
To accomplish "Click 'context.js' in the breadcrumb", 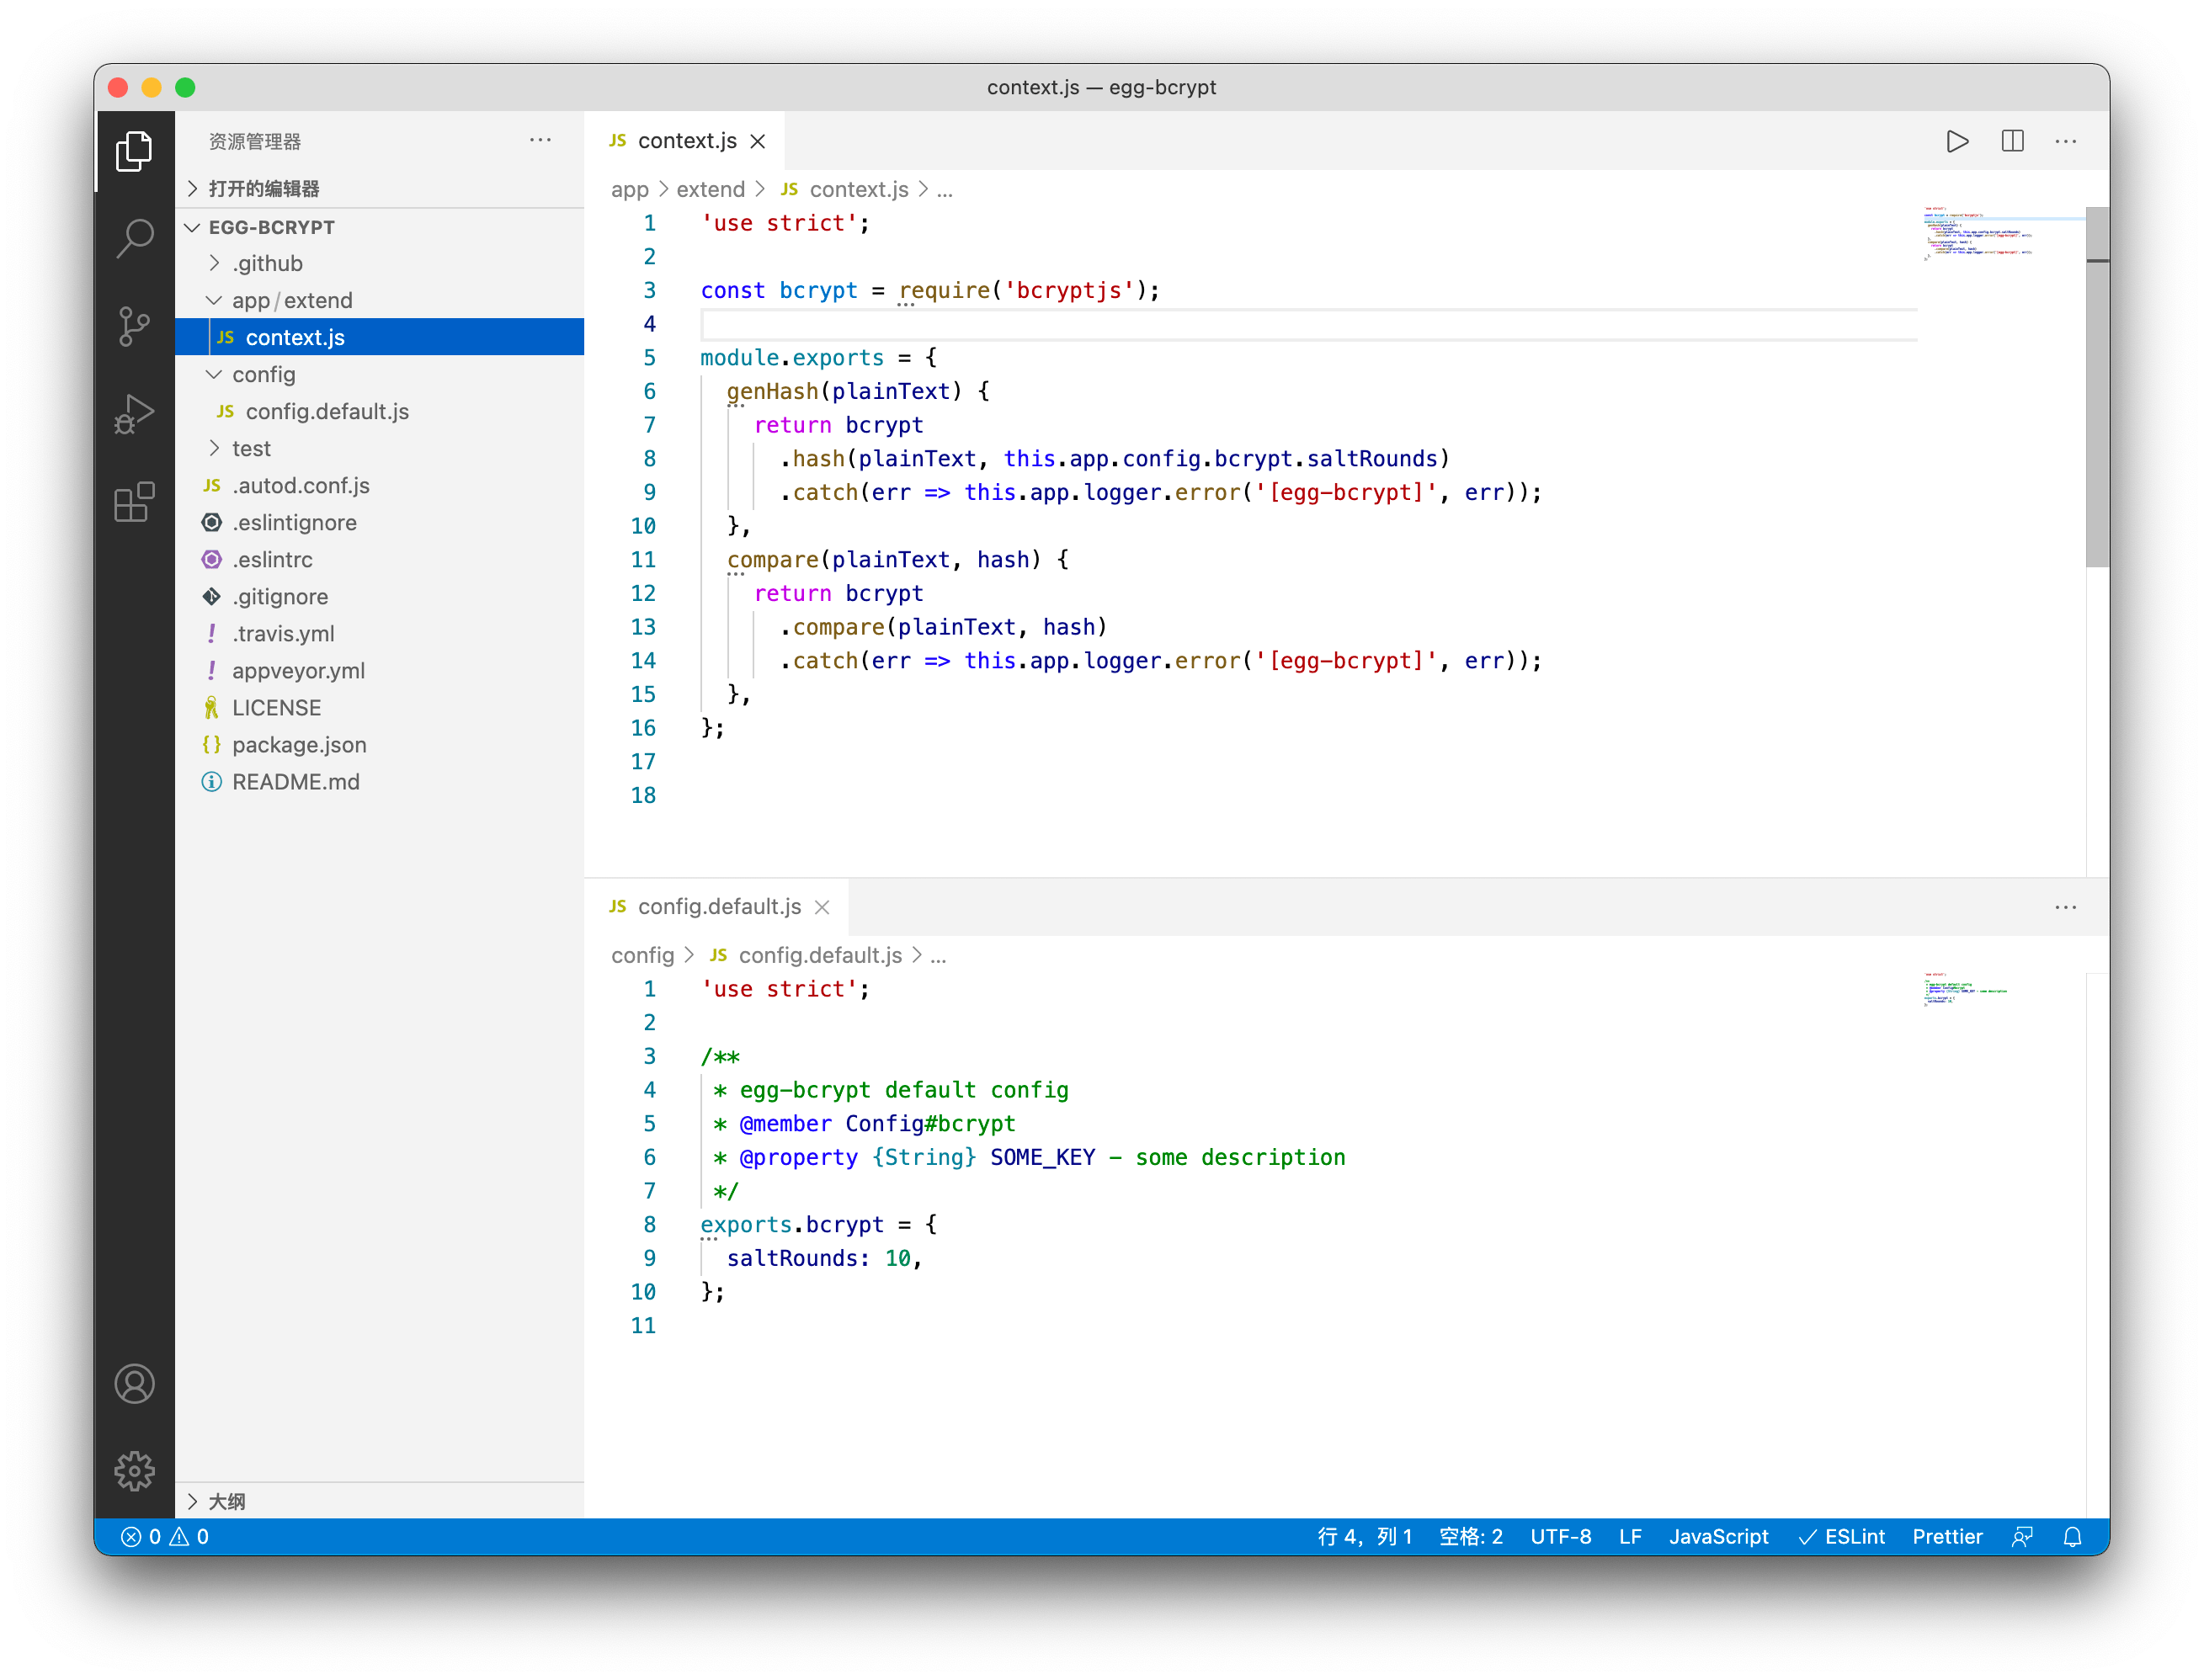I will [x=858, y=189].
